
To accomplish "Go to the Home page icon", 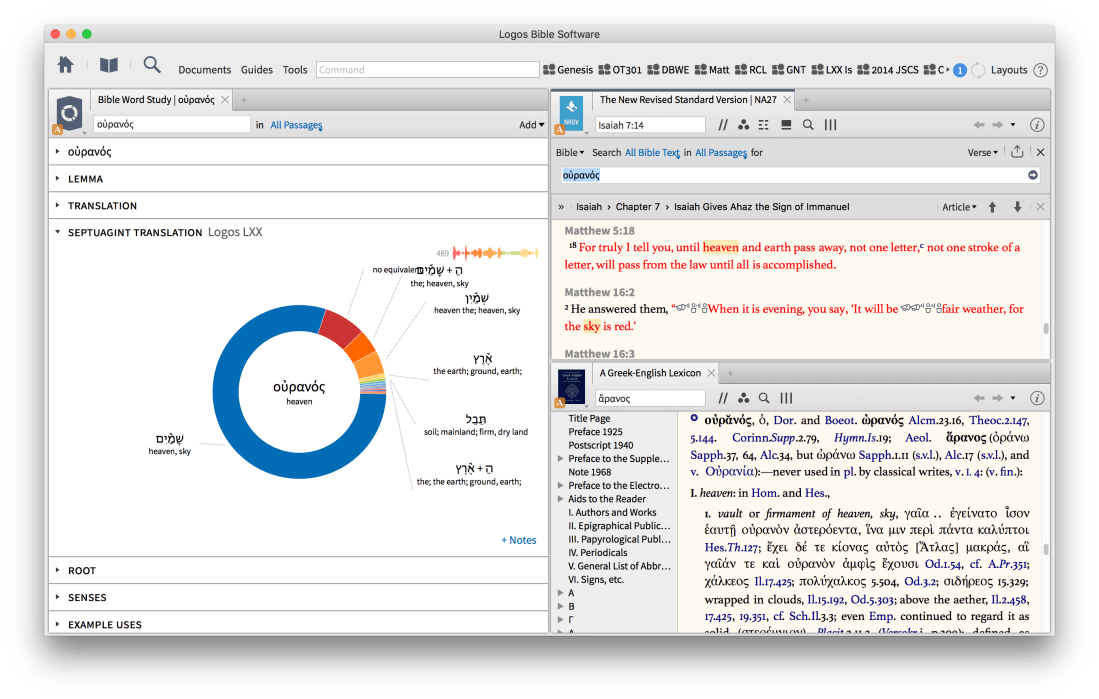I will click(65, 66).
